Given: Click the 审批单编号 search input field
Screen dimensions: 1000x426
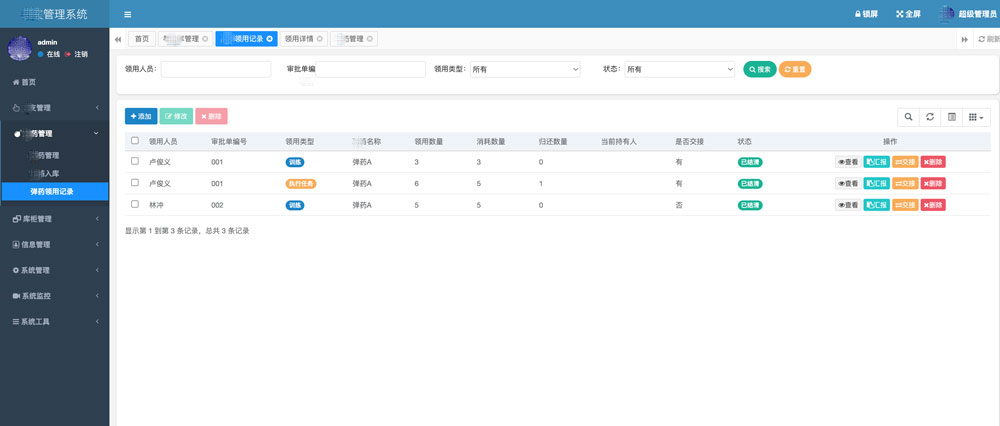Looking at the screenshot, I should [x=371, y=69].
